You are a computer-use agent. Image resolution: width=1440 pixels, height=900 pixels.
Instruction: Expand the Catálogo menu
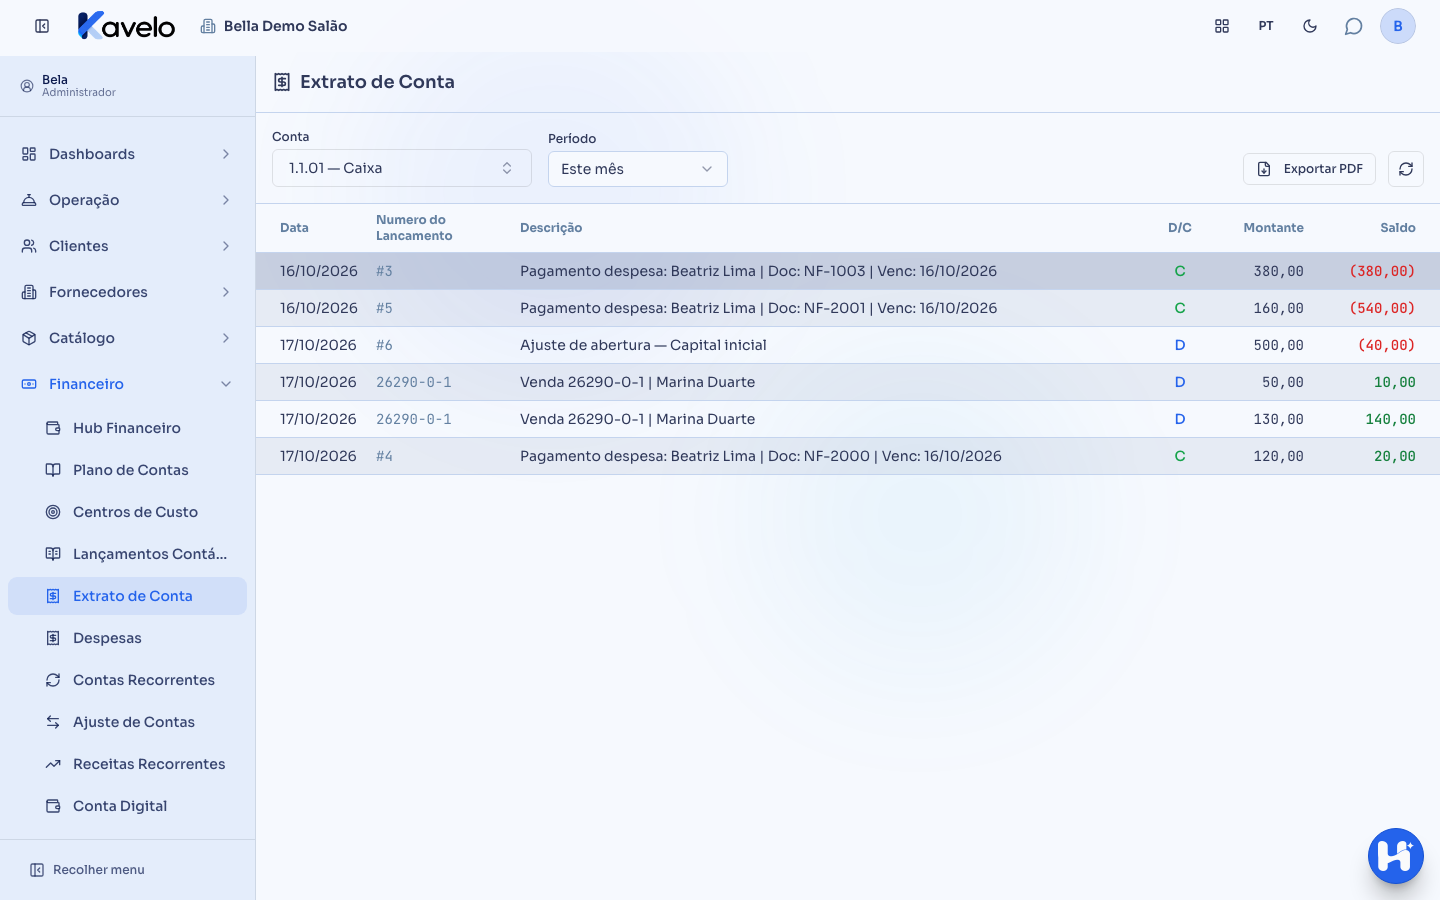click(127, 338)
